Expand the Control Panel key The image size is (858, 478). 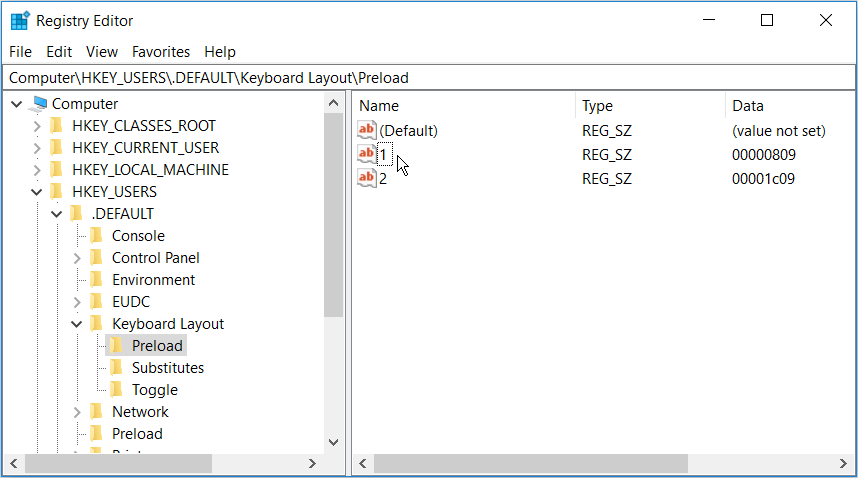77,258
